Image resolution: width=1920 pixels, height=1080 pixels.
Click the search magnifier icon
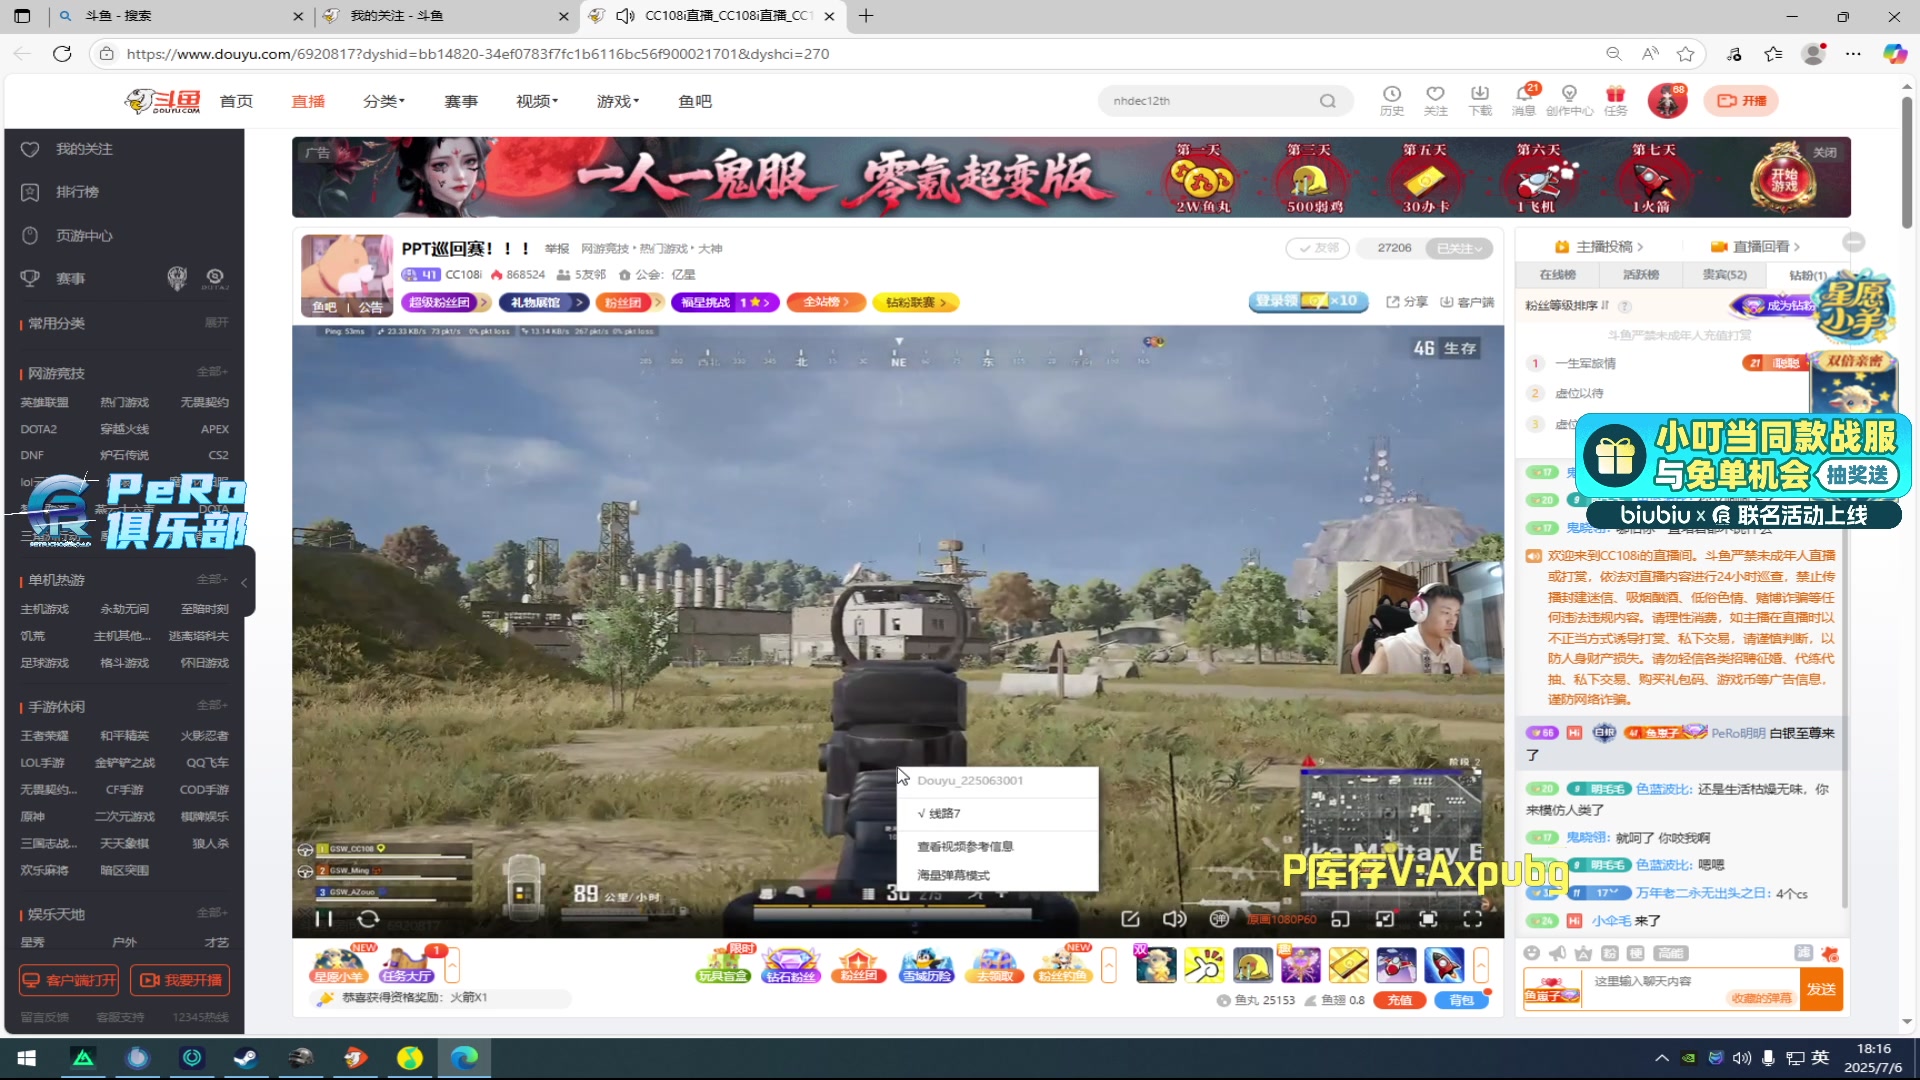coord(1327,101)
